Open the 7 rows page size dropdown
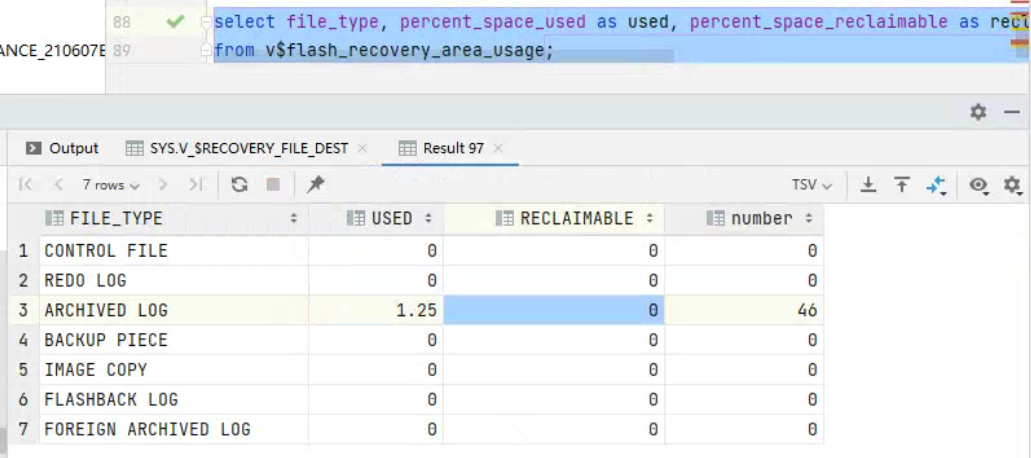 point(111,185)
